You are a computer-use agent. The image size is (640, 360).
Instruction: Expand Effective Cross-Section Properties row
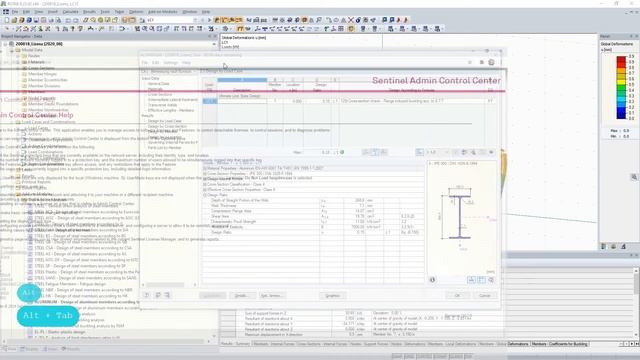(205, 189)
